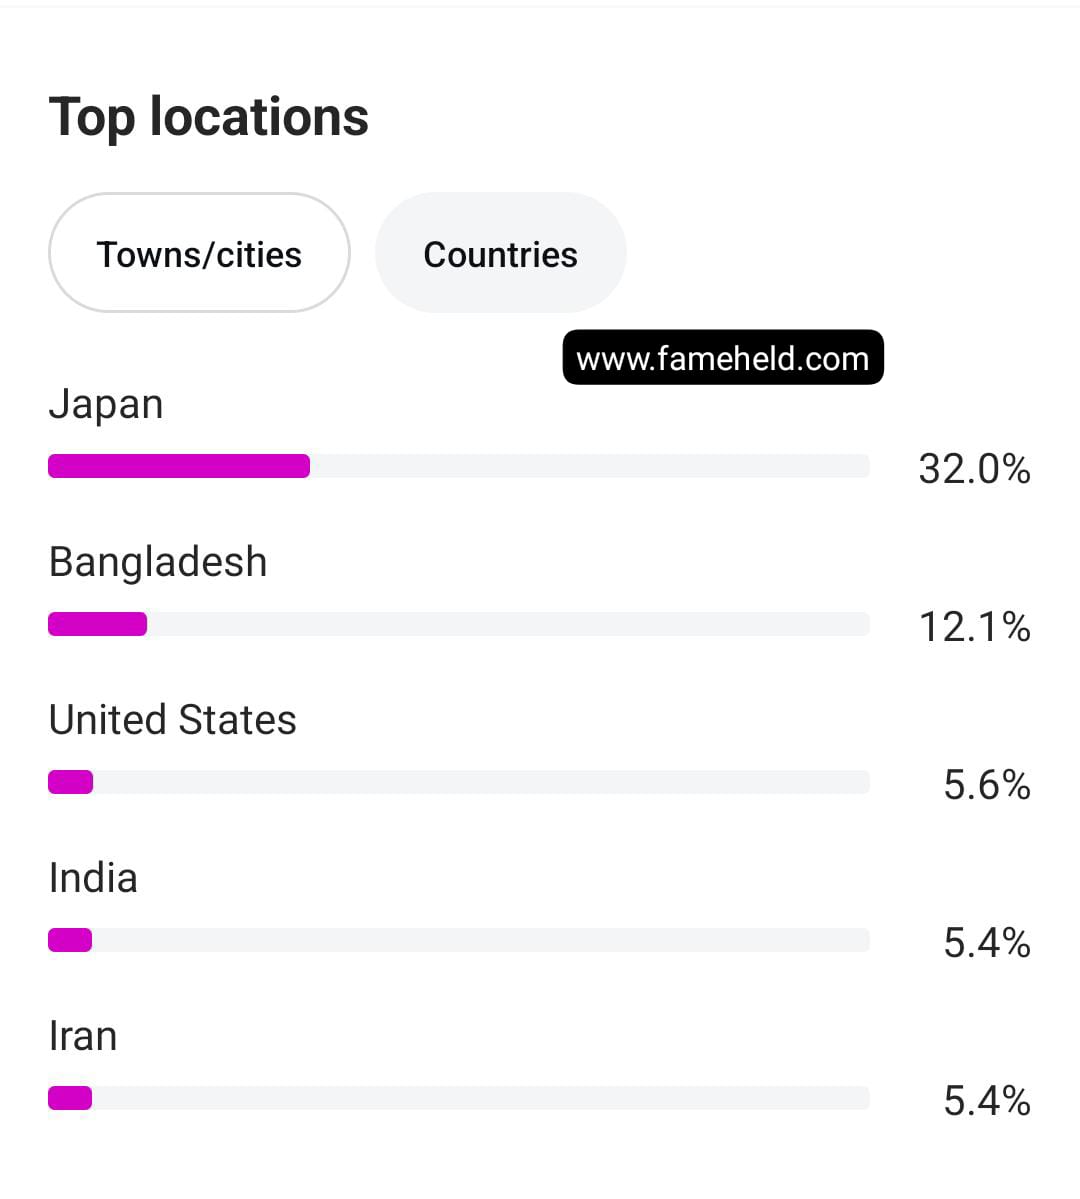Click the 5.6% United States value
This screenshot has height=1199, width=1080.
[986, 785]
